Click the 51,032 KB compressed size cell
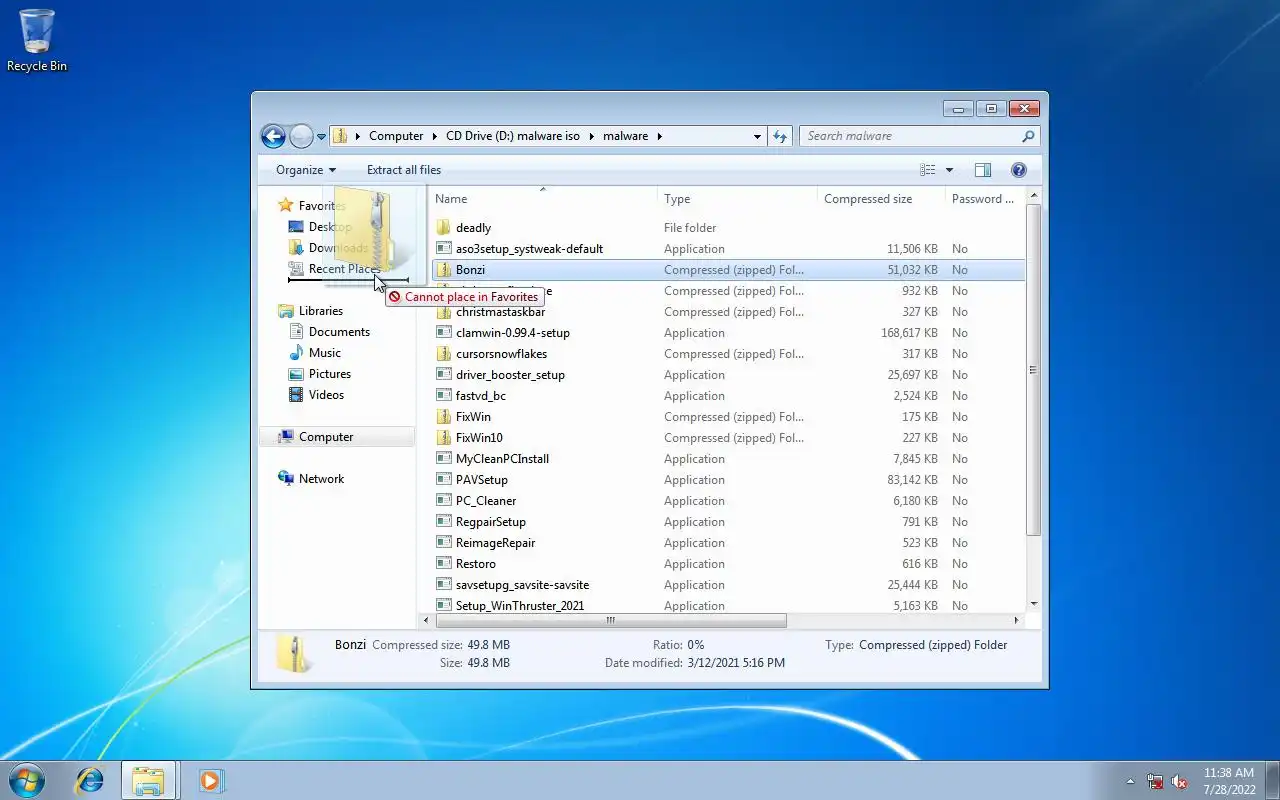The width and height of the screenshot is (1280, 800). [912, 270]
